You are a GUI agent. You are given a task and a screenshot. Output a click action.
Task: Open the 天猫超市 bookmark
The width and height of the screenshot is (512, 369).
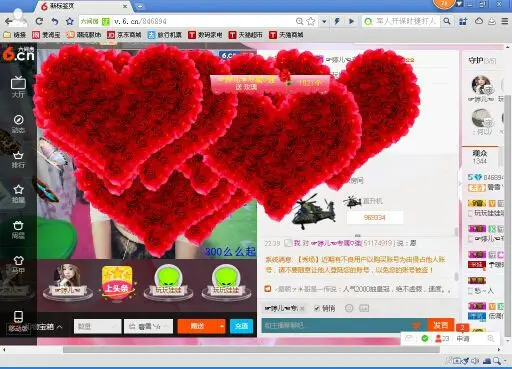point(246,35)
